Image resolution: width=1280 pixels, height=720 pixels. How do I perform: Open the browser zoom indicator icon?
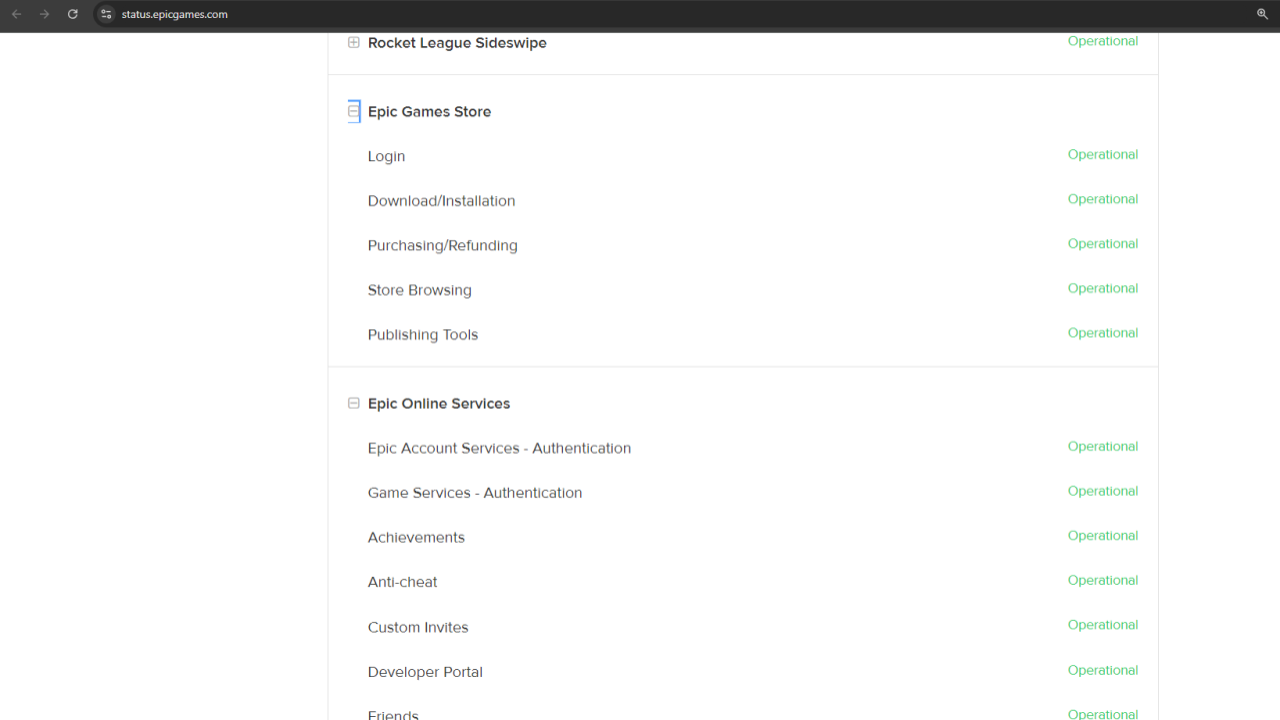tap(1262, 14)
